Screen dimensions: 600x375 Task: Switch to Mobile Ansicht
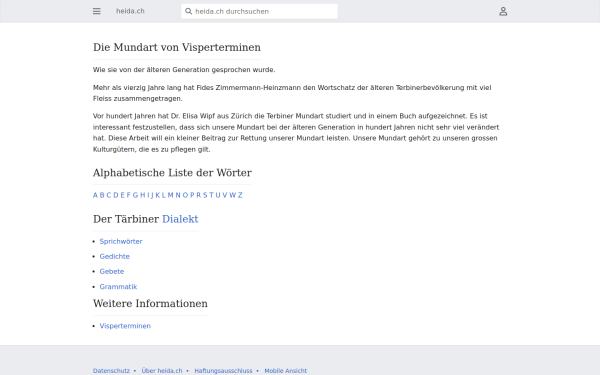click(285, 371)
